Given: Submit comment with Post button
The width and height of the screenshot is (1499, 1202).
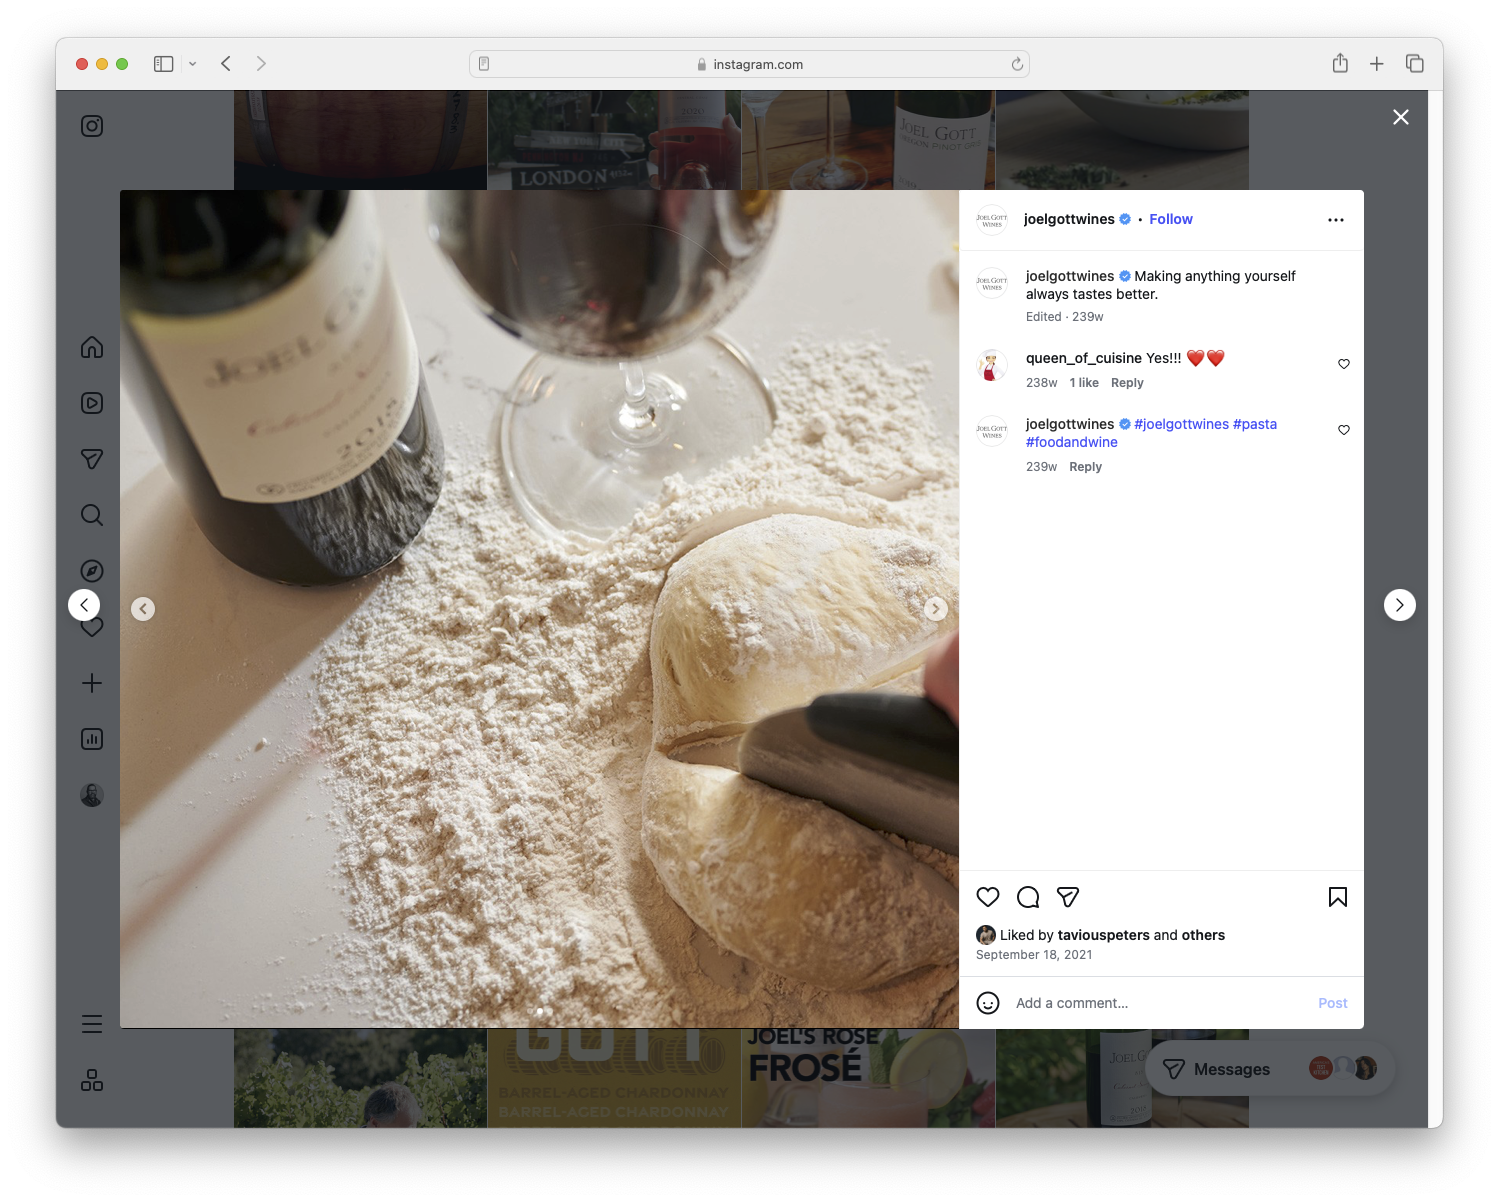Looking at the screenshot, I should pyautogui.click(x=1332, y=1003).
